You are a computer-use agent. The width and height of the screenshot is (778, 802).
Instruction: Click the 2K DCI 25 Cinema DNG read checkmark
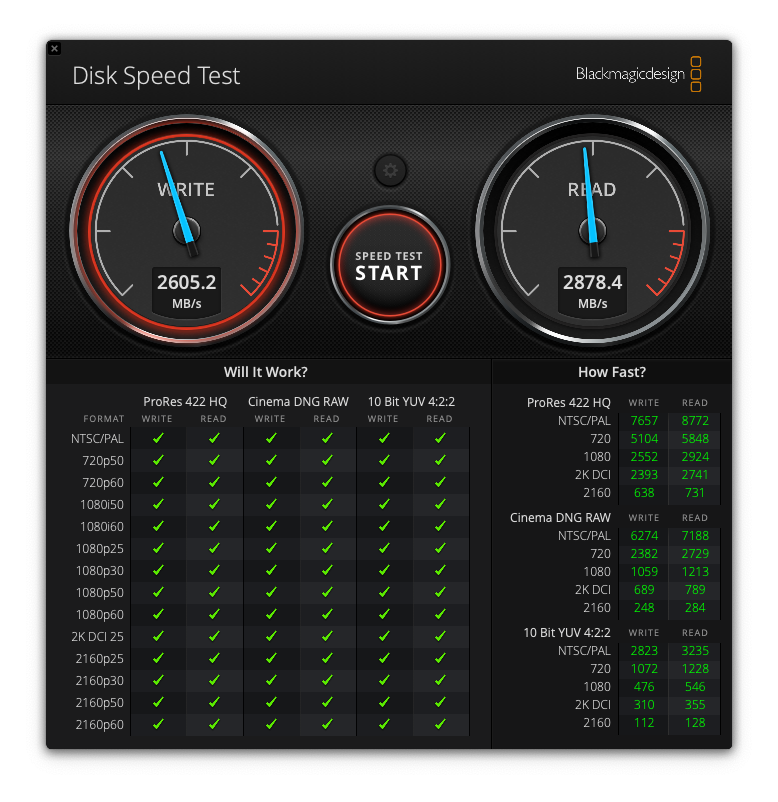coord(327,636)
